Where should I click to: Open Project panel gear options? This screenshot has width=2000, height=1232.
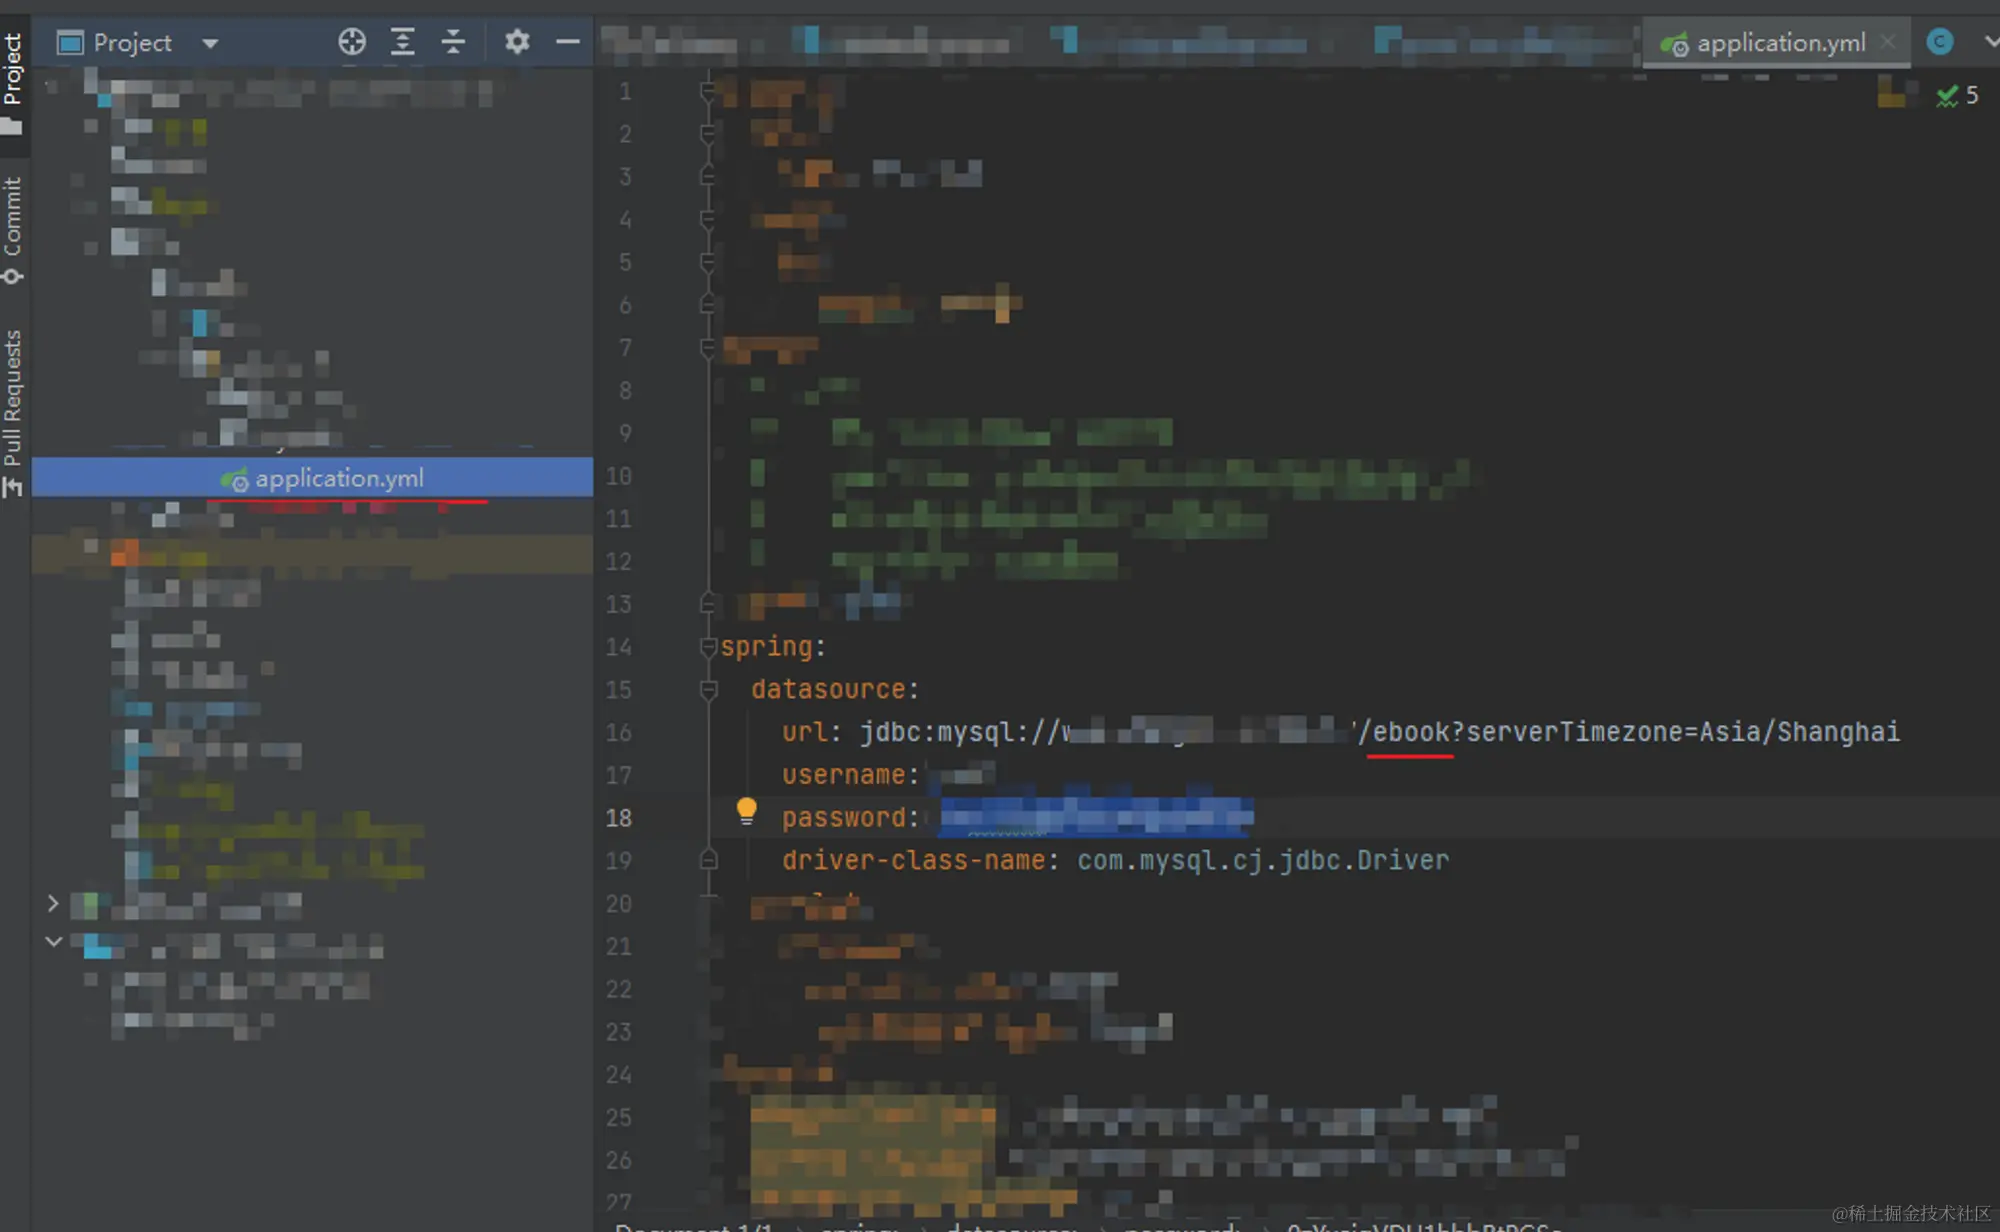point(516,42)
